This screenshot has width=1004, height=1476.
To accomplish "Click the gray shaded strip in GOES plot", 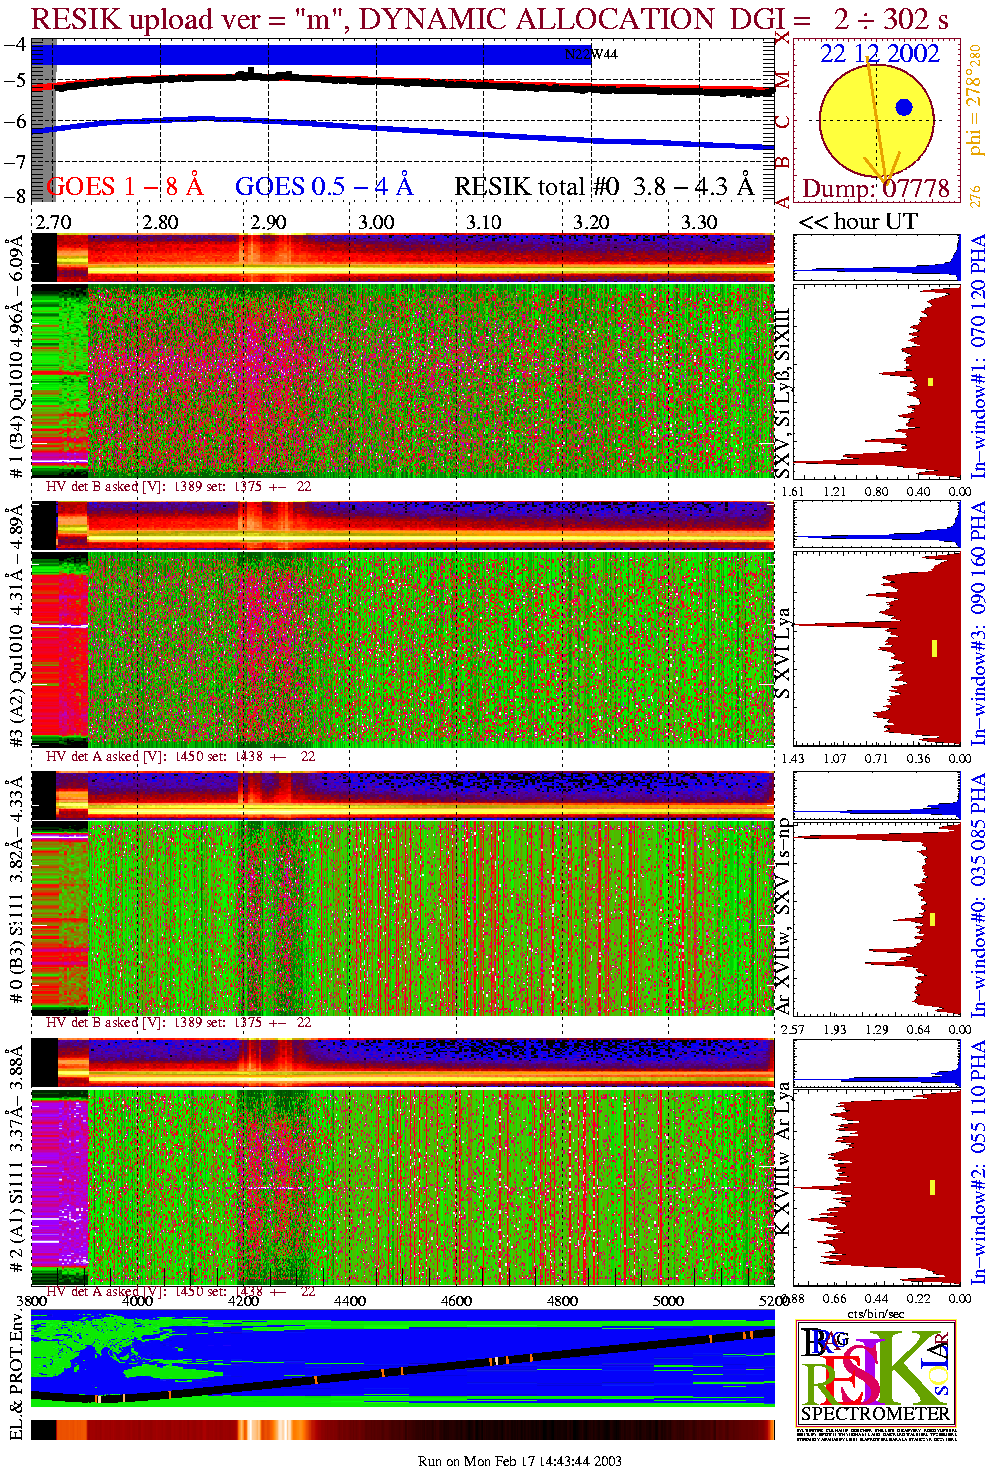I will [43, 120].
